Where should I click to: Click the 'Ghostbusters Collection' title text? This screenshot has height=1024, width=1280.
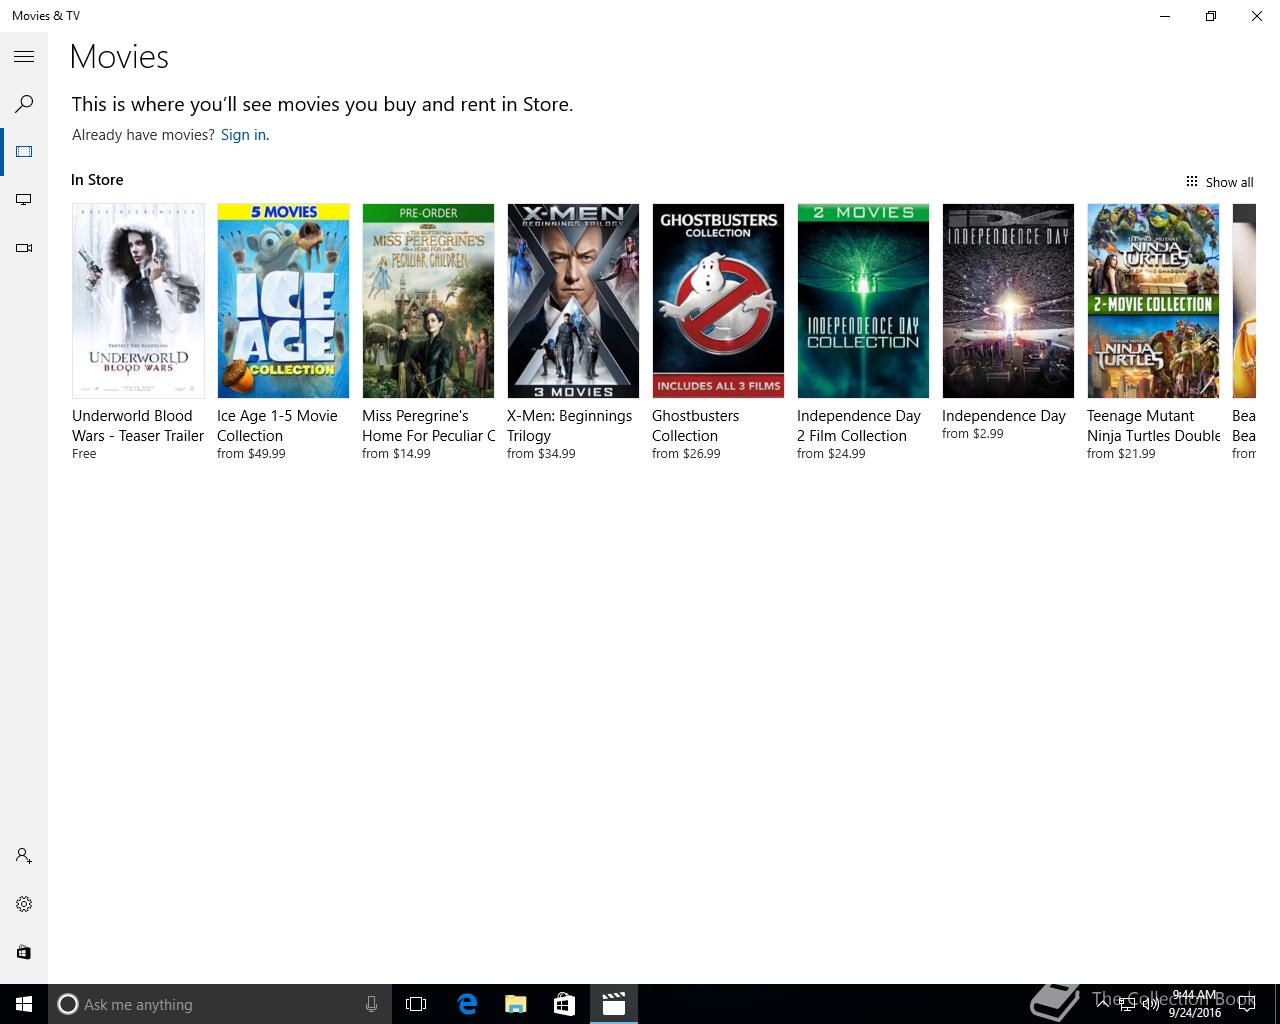pos(695,426)
